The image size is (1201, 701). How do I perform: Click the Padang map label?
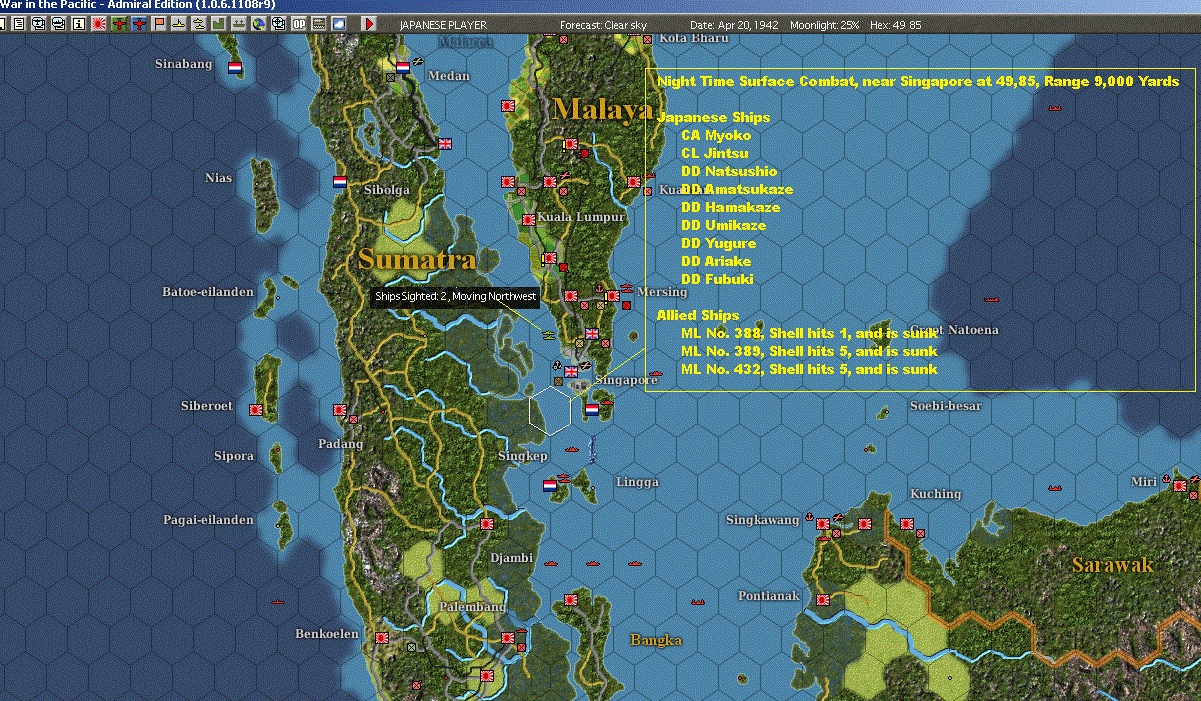click(x=341, y=444)
